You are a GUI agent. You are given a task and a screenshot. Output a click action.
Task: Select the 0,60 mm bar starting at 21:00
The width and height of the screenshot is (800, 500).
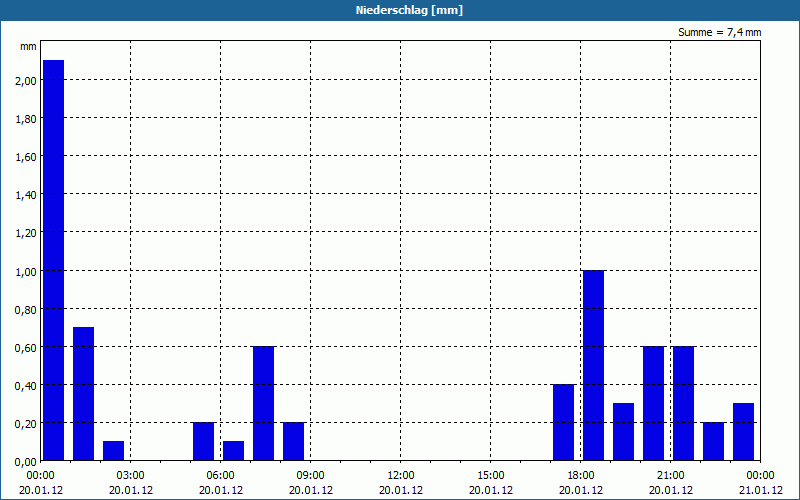tap(684, 404)
